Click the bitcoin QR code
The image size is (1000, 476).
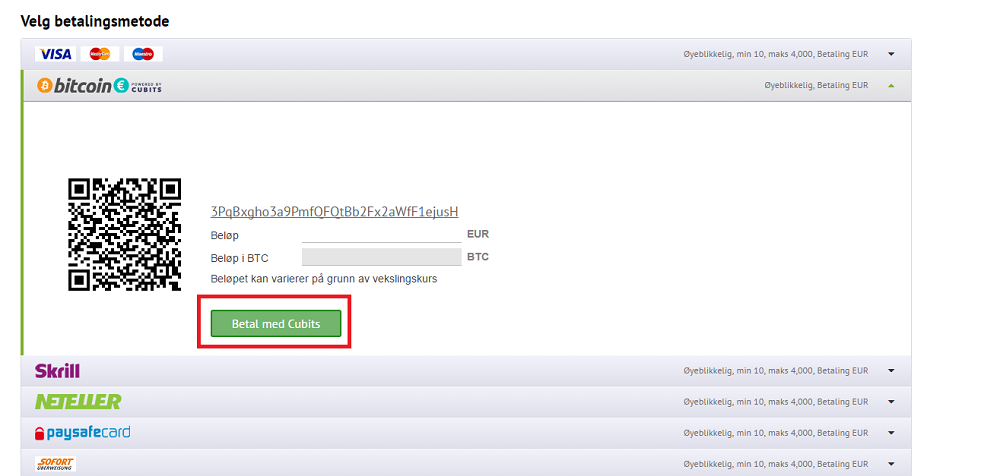coord(125,235)
